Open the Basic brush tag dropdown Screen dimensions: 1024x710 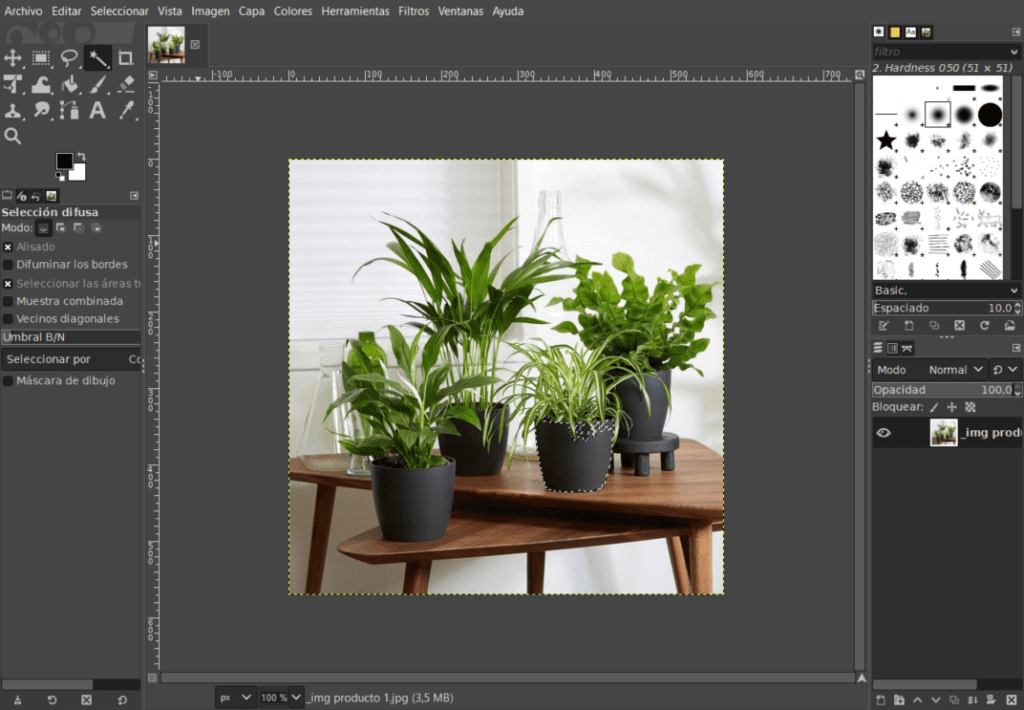[946, 290]
